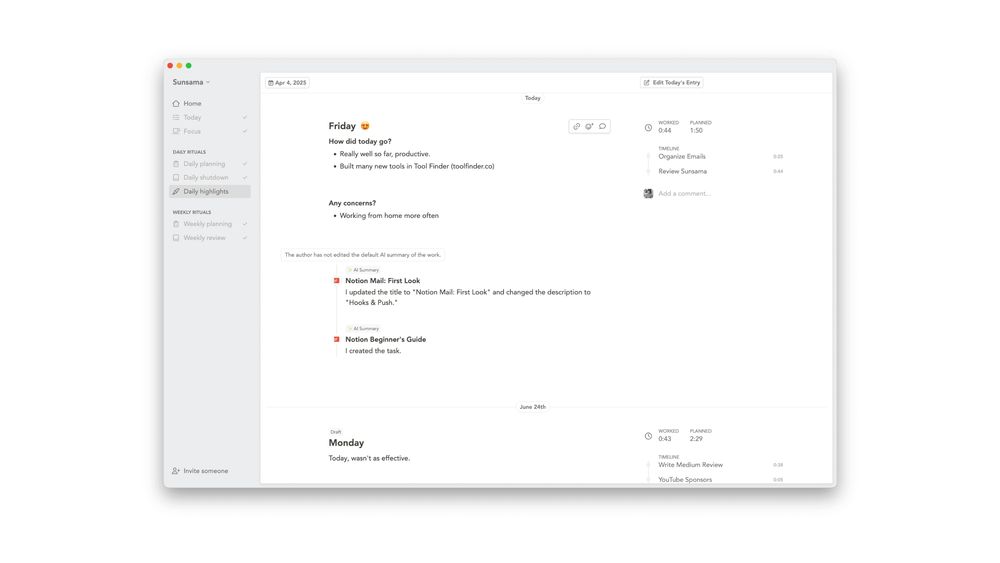Click the smiley emoji next to Friday
The image size is (1000, 563).
[x=365, y=126]
